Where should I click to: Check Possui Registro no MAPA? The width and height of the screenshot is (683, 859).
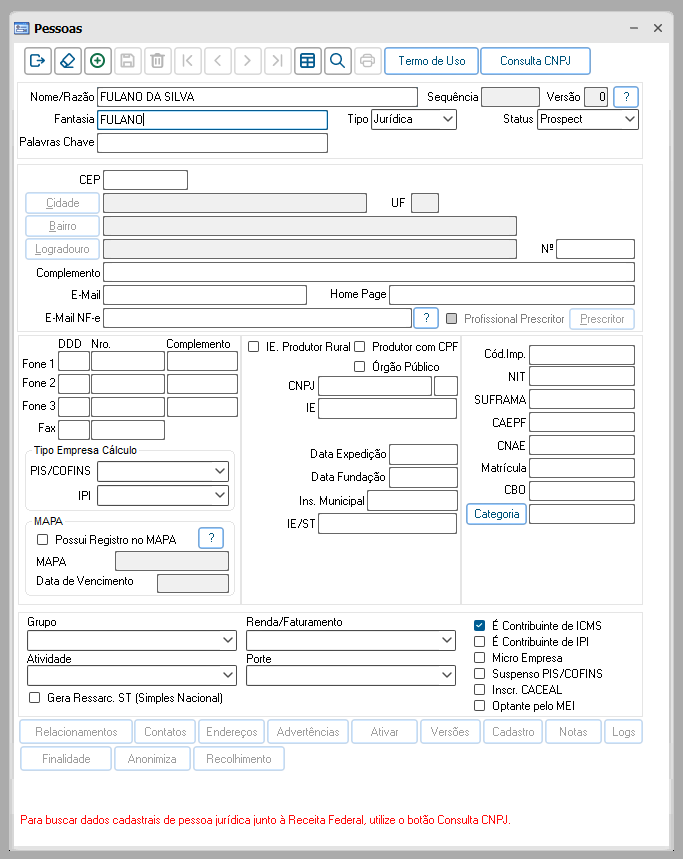click(x=42, y=540)
